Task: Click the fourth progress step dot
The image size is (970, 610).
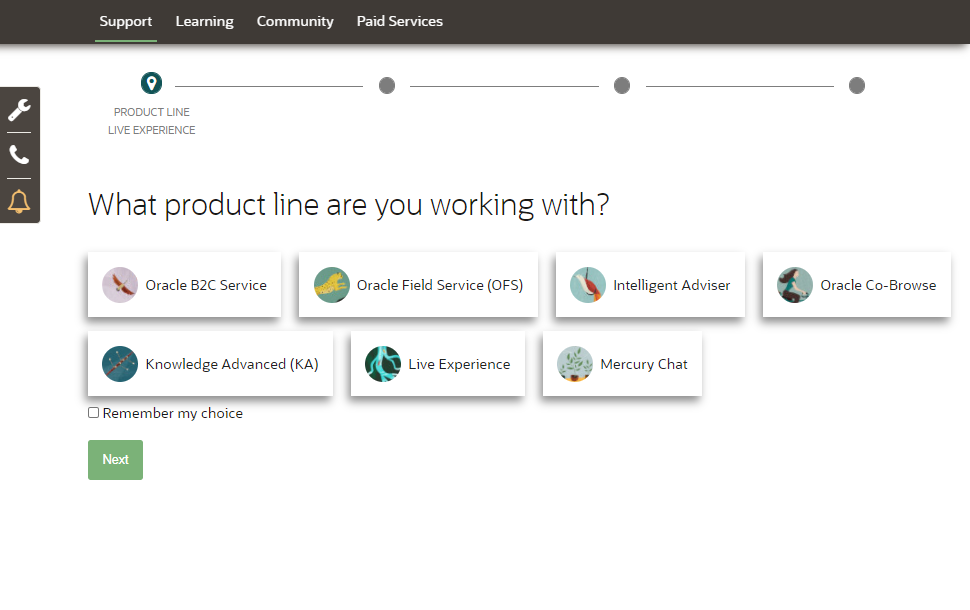Action: tap(857, 85)
